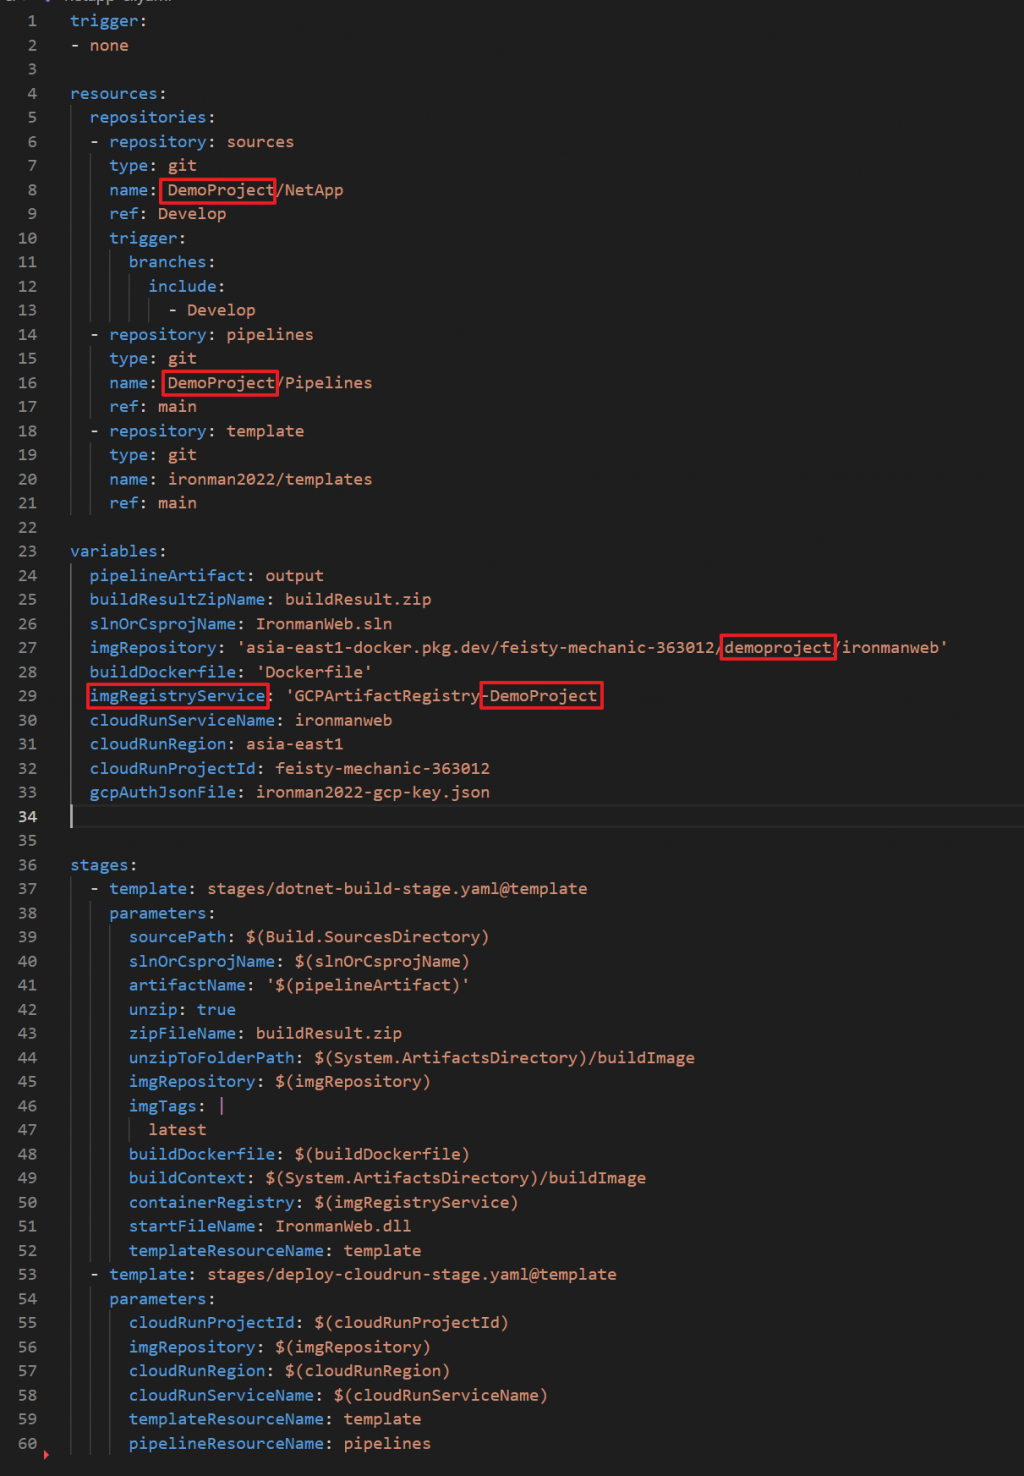1024x1476 pixels.
Task: Click 'Develop' on the line 9 ref
Action: (192, 214)
